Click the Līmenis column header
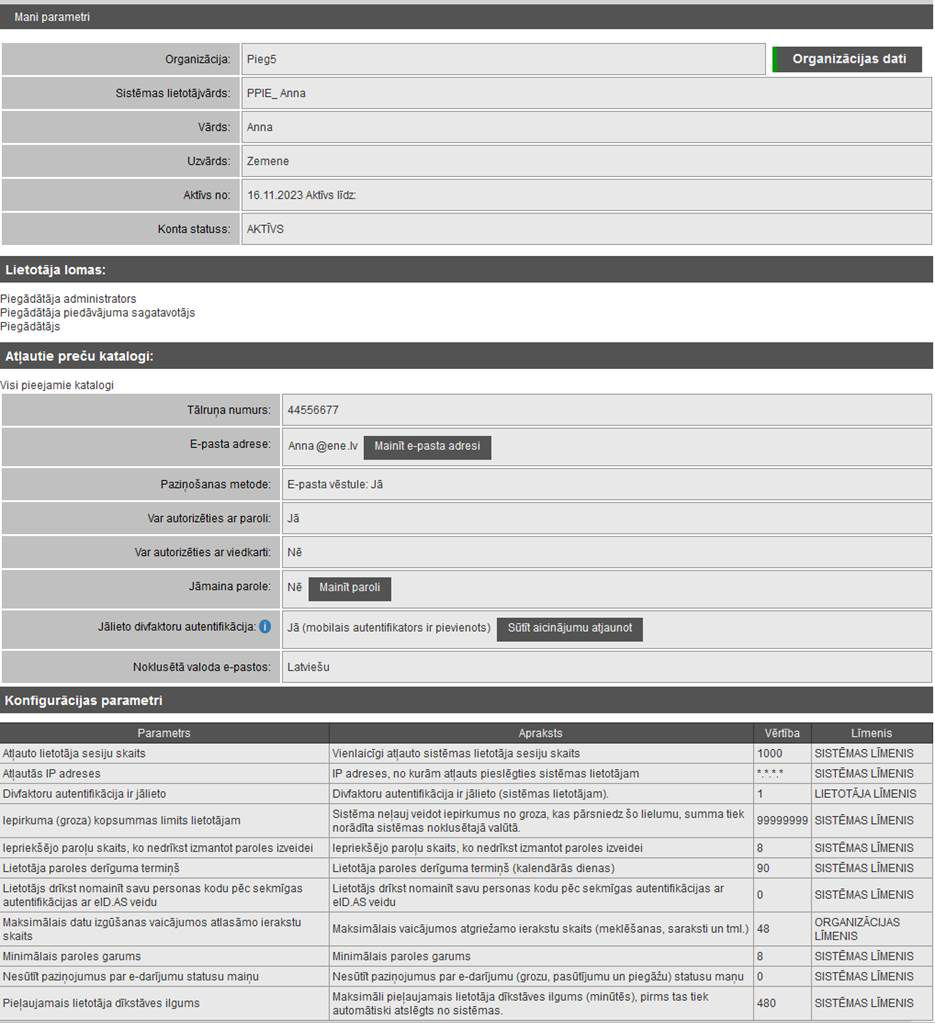 click(x=872, y=733)
